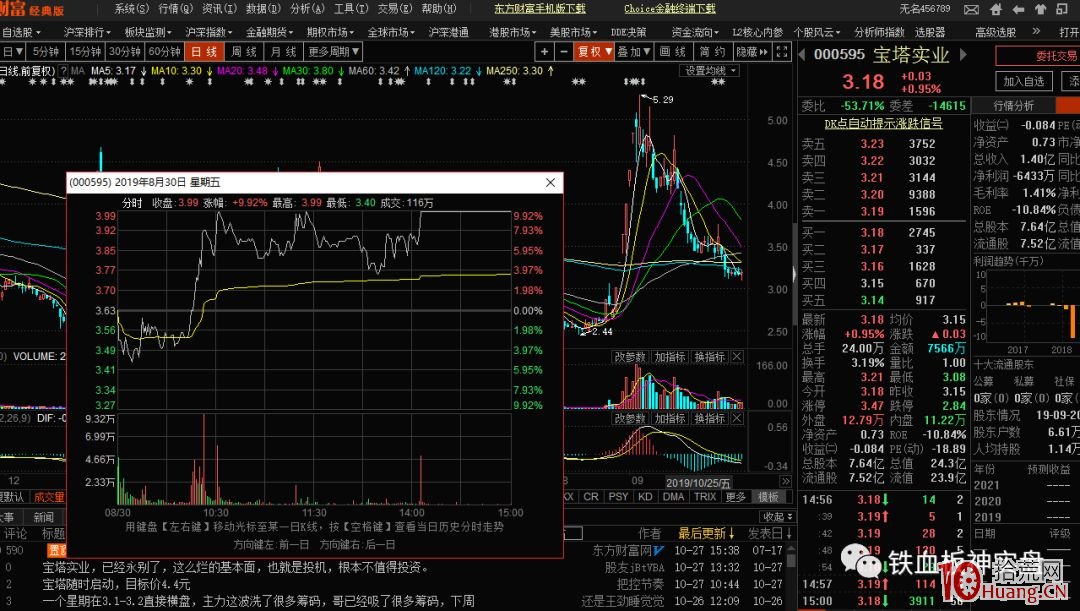Sort news by 最后更新 column

pos(706,534)
